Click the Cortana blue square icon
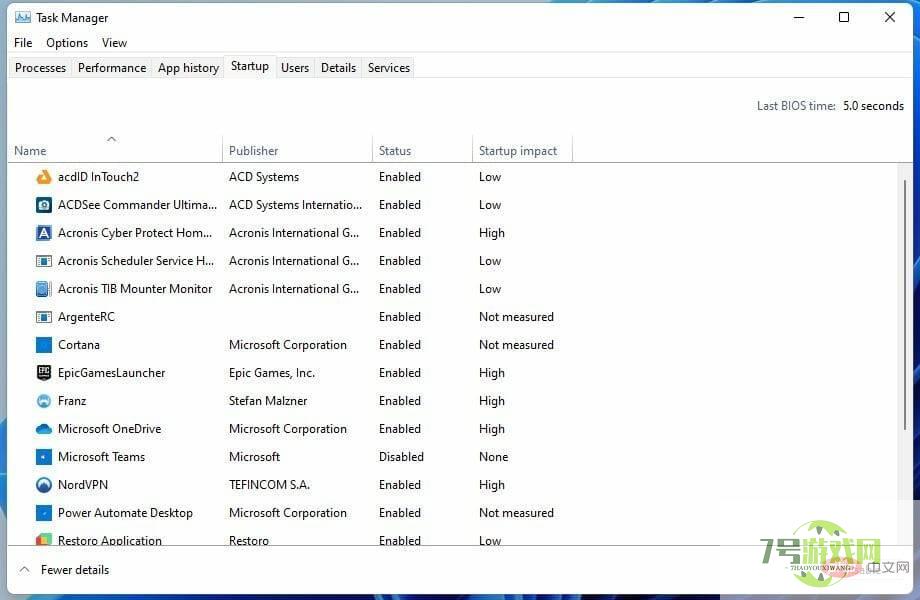Viewport: 920px width, 600px height. point(43,345)
